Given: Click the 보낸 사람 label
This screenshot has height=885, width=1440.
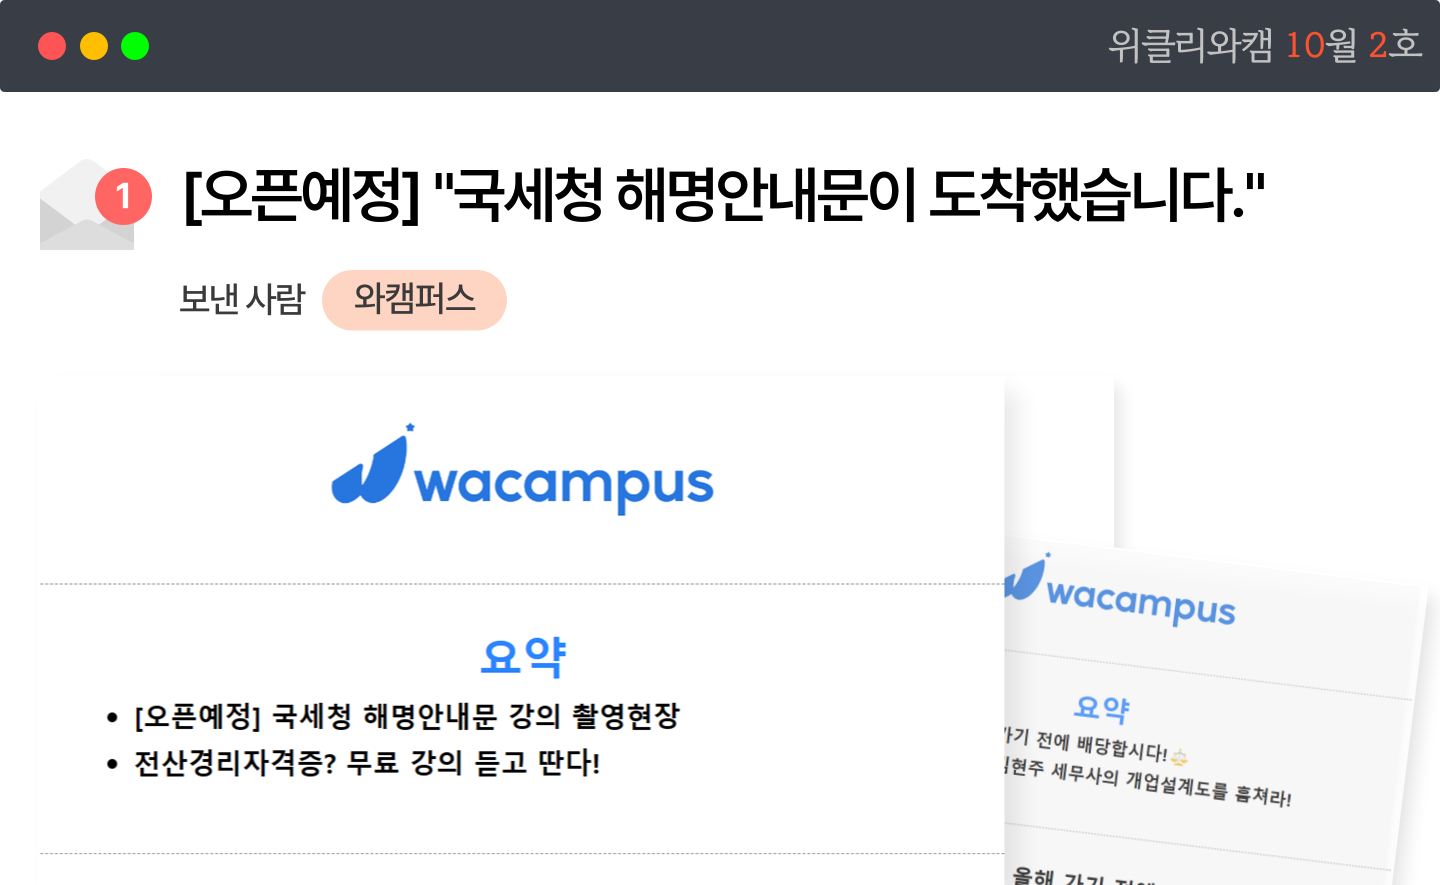Looking at the screenshot, I should coord(242,299).
